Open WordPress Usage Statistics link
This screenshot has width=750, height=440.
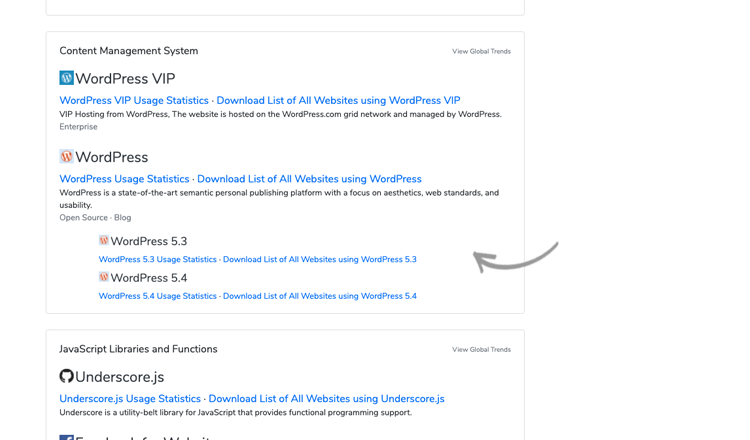[124, 179]
